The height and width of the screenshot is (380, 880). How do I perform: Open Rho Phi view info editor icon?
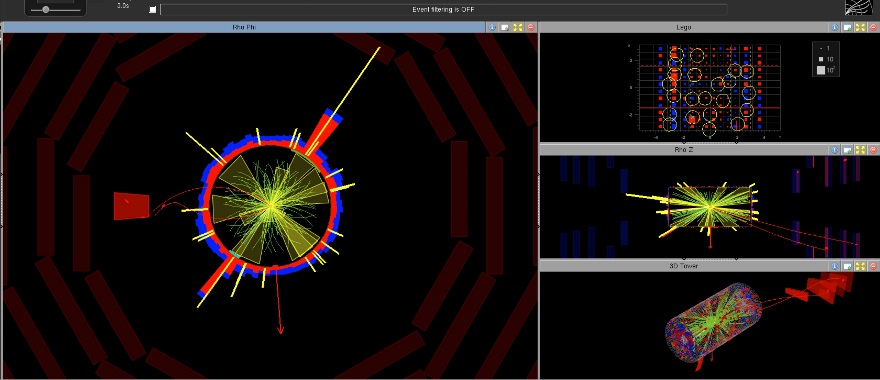tap(493, 27)
